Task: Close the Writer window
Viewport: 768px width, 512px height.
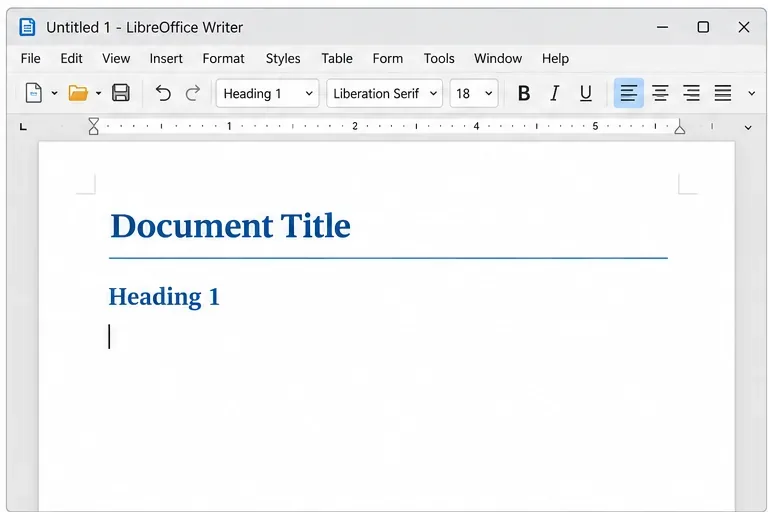Action: point(744,27)
